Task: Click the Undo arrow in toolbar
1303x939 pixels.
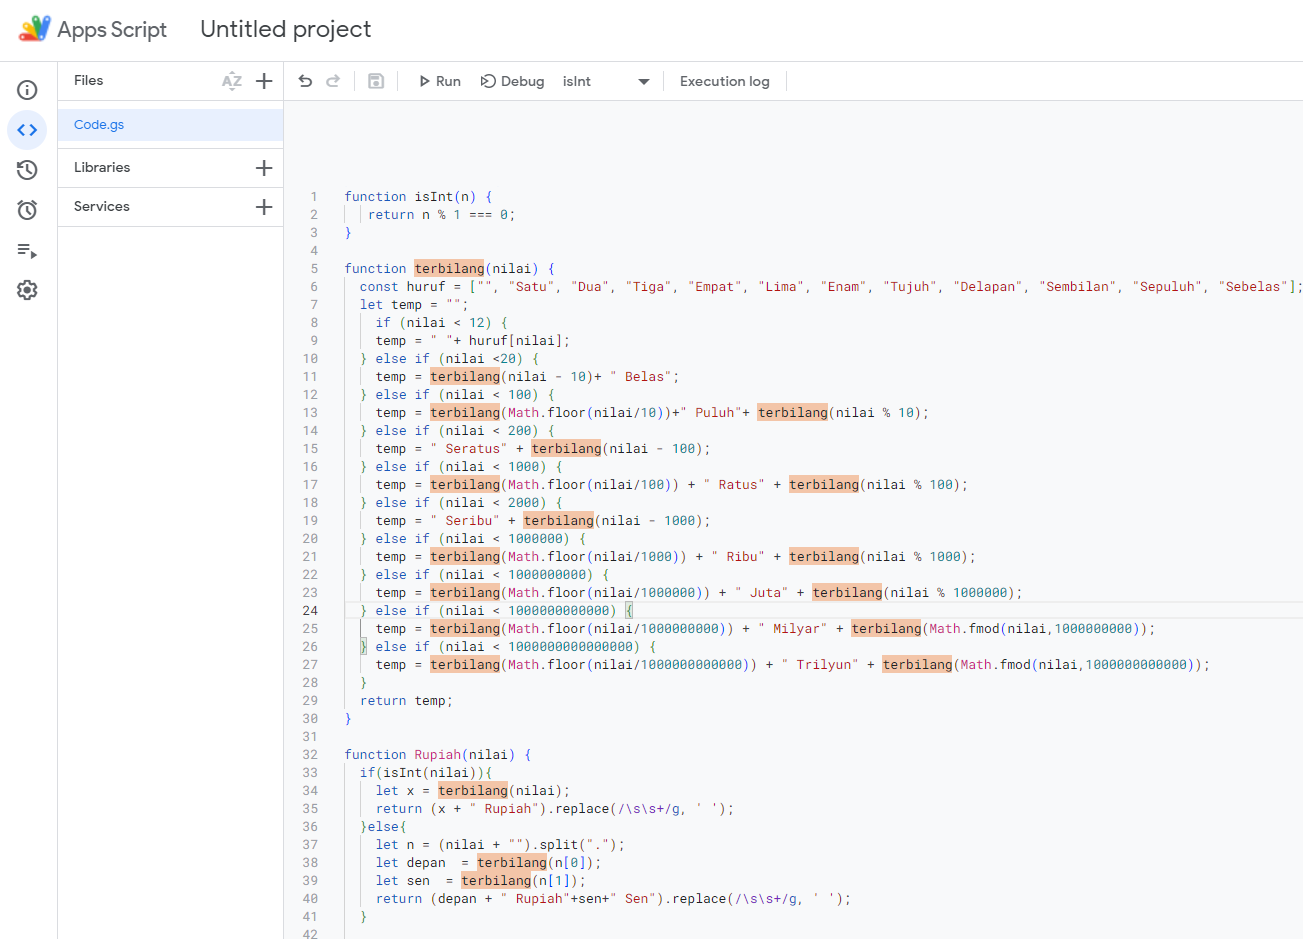Action: 306,81
